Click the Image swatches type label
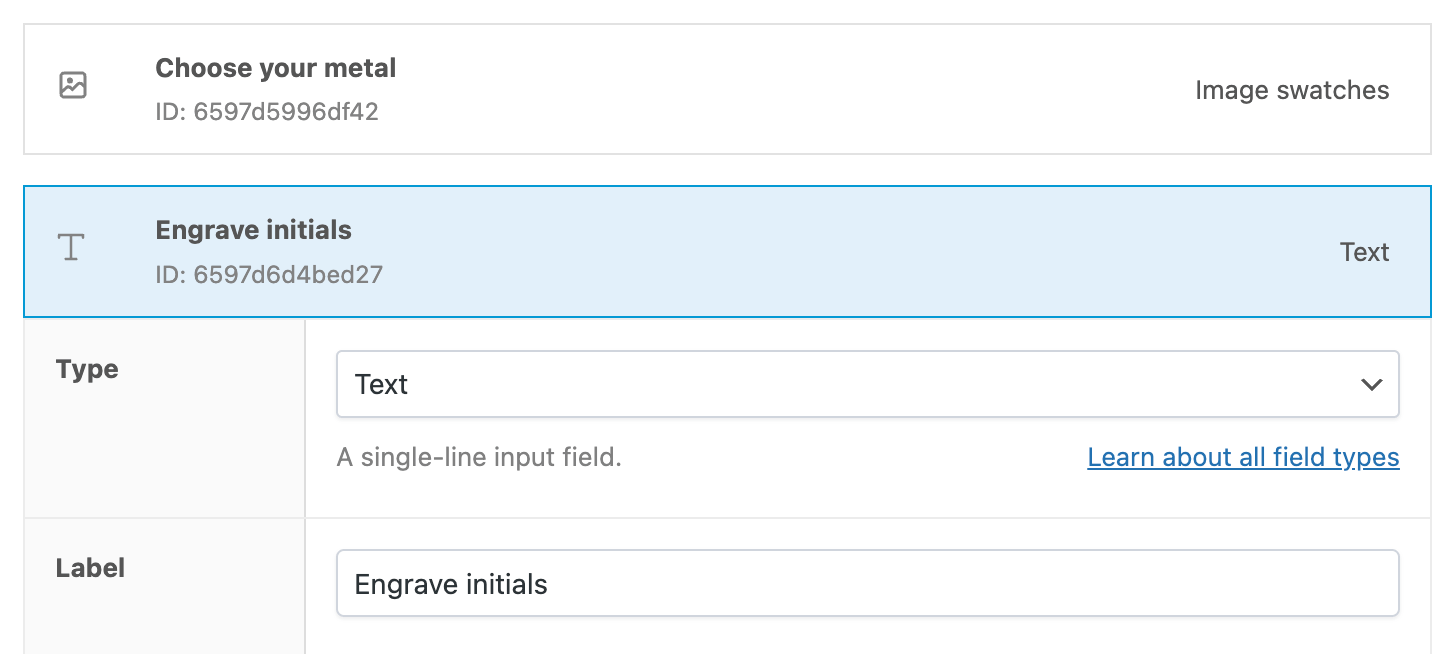This screenshot has height=654, width=1456. click(1292, 90)
